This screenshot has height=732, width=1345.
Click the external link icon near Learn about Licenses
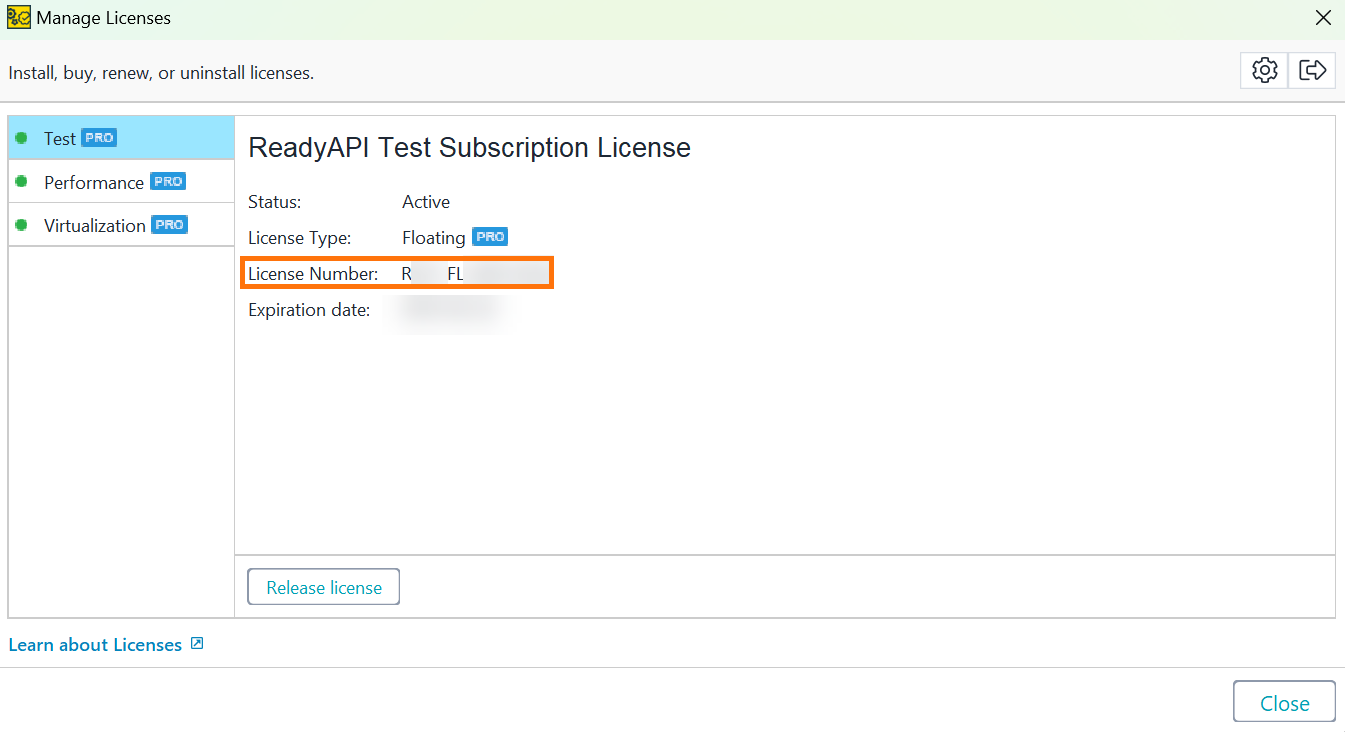[x=196, y=644]
